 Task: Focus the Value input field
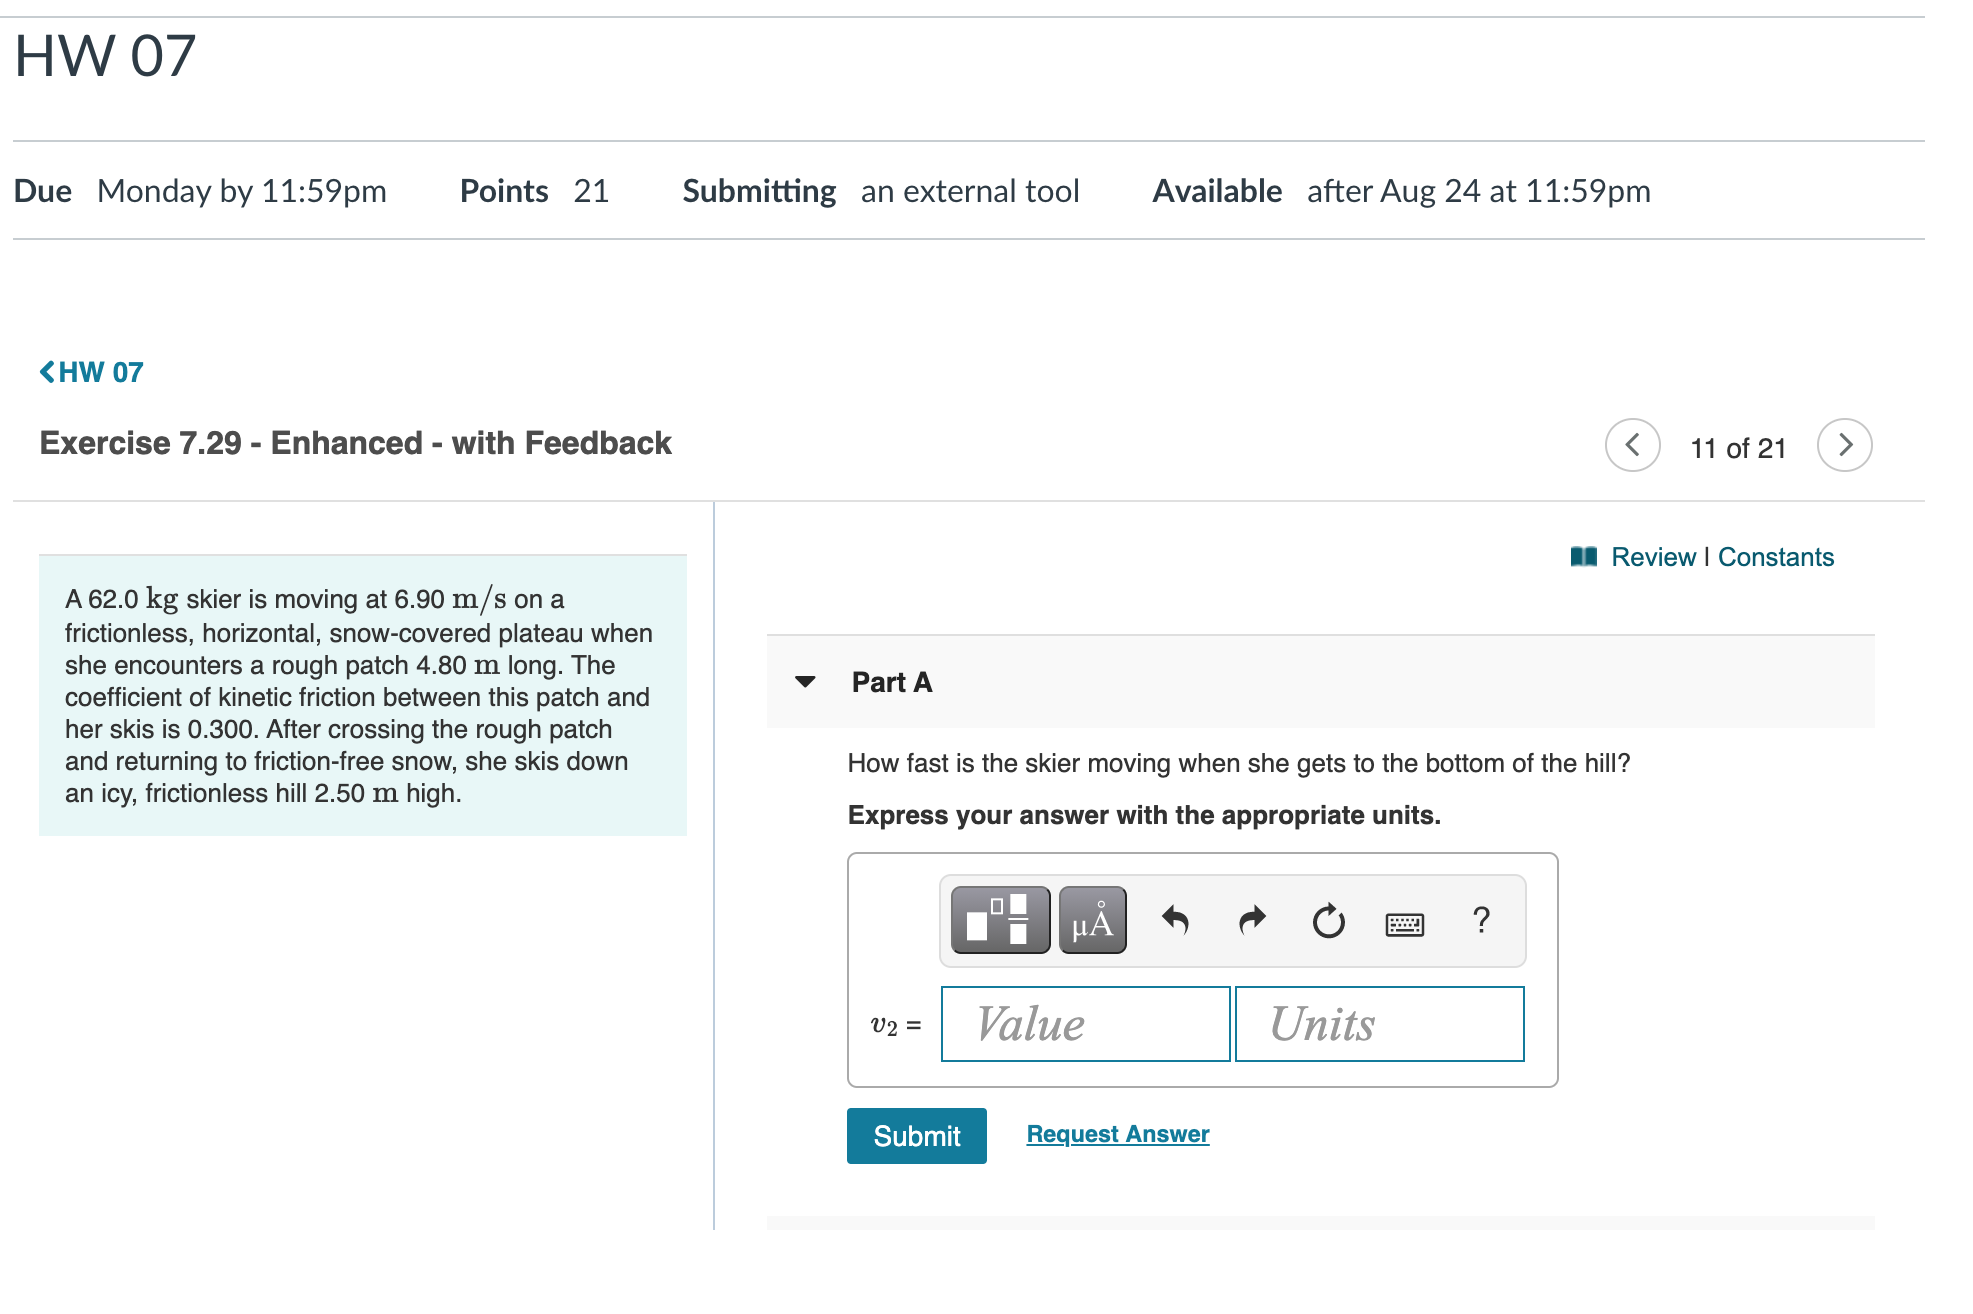click(x=1085, y=1024)
